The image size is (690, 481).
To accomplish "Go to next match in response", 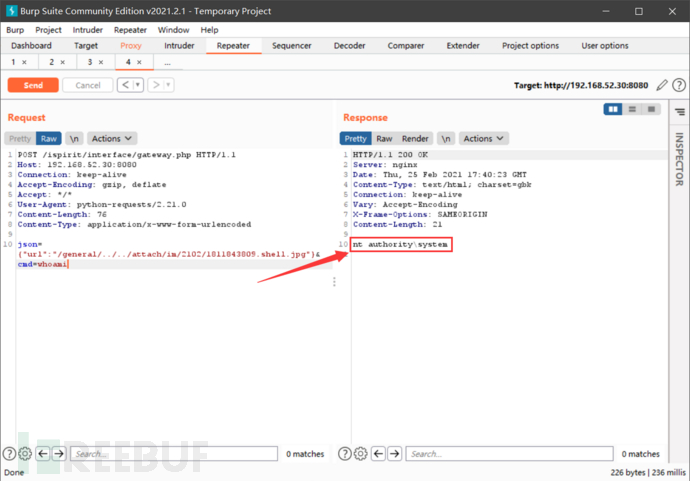I will [395, 453].
